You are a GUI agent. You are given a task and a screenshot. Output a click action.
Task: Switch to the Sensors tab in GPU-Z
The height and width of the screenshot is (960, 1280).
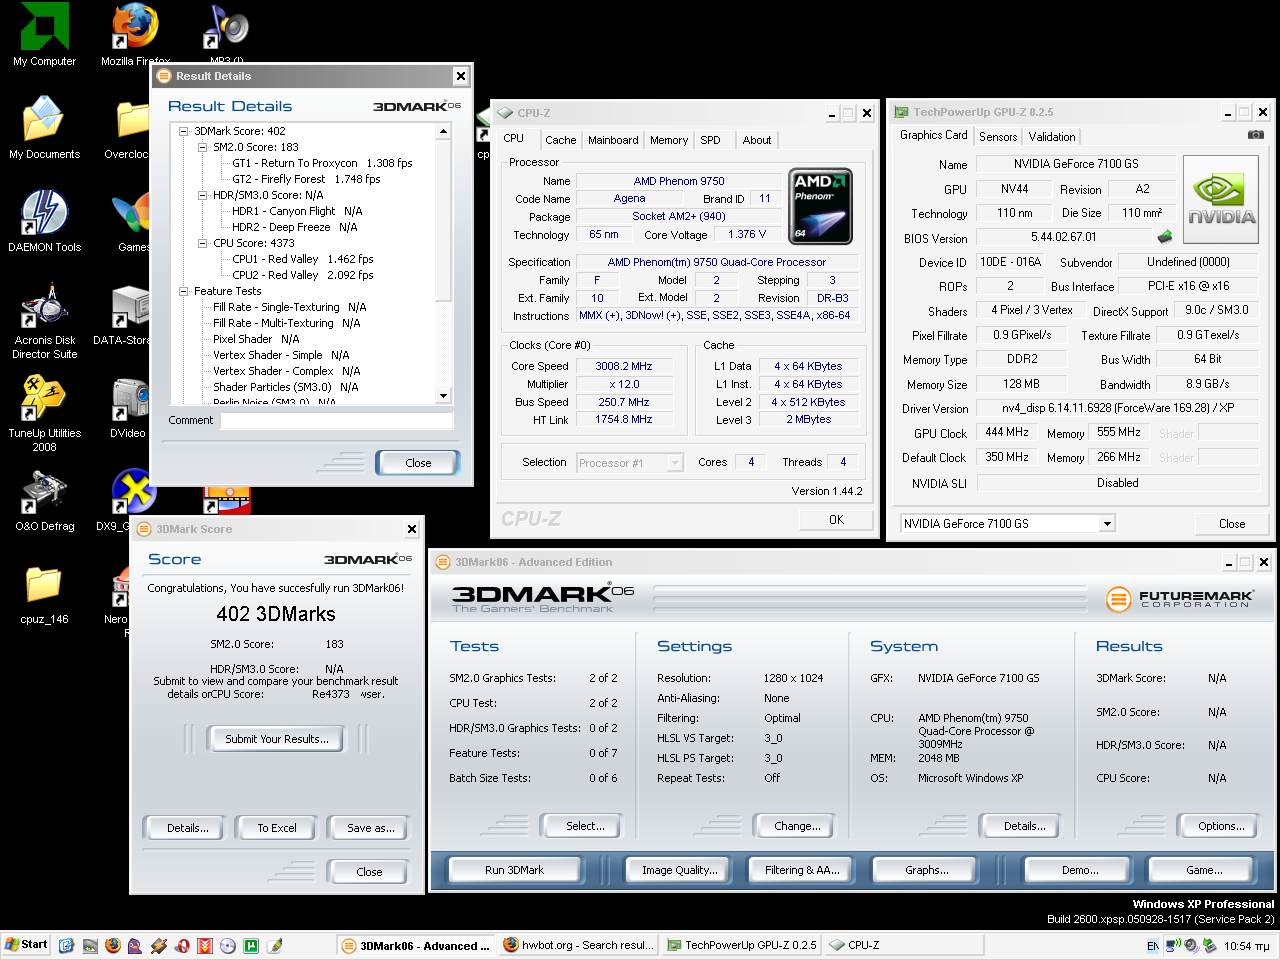click(998, 137)
